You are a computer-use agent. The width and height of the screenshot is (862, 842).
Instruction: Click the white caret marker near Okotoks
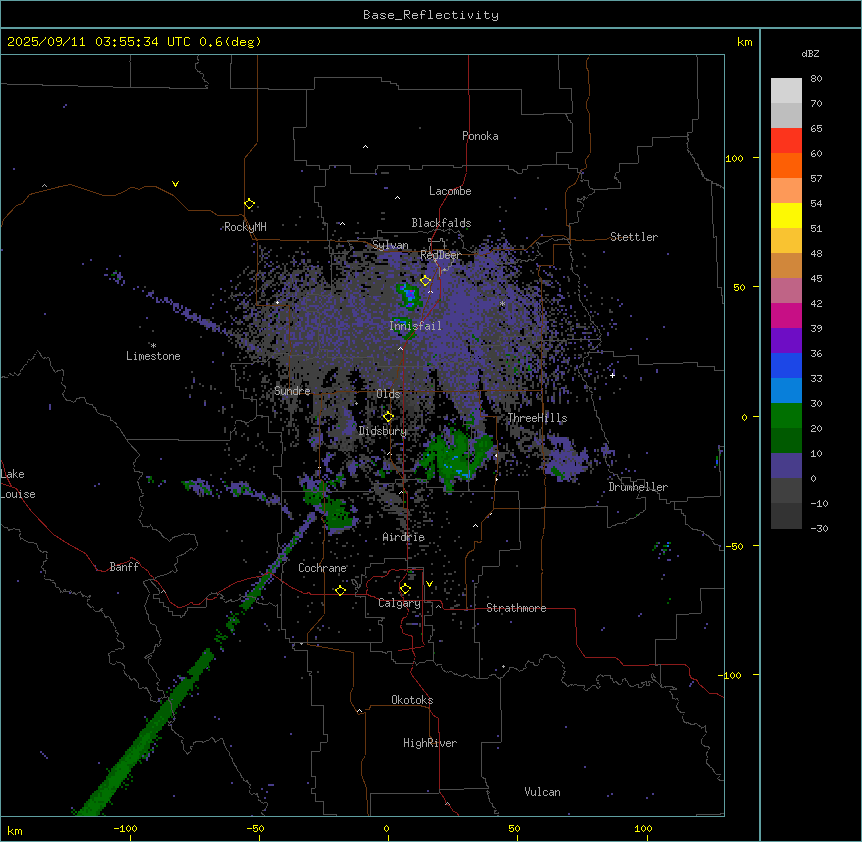click(x=360, y=711)
